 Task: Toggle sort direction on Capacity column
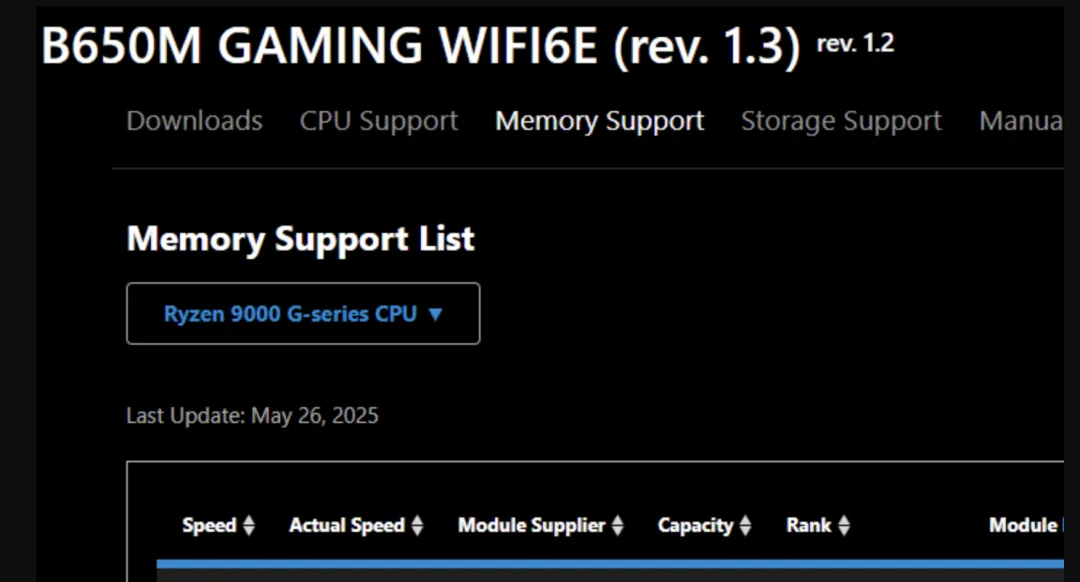[744, 524]
